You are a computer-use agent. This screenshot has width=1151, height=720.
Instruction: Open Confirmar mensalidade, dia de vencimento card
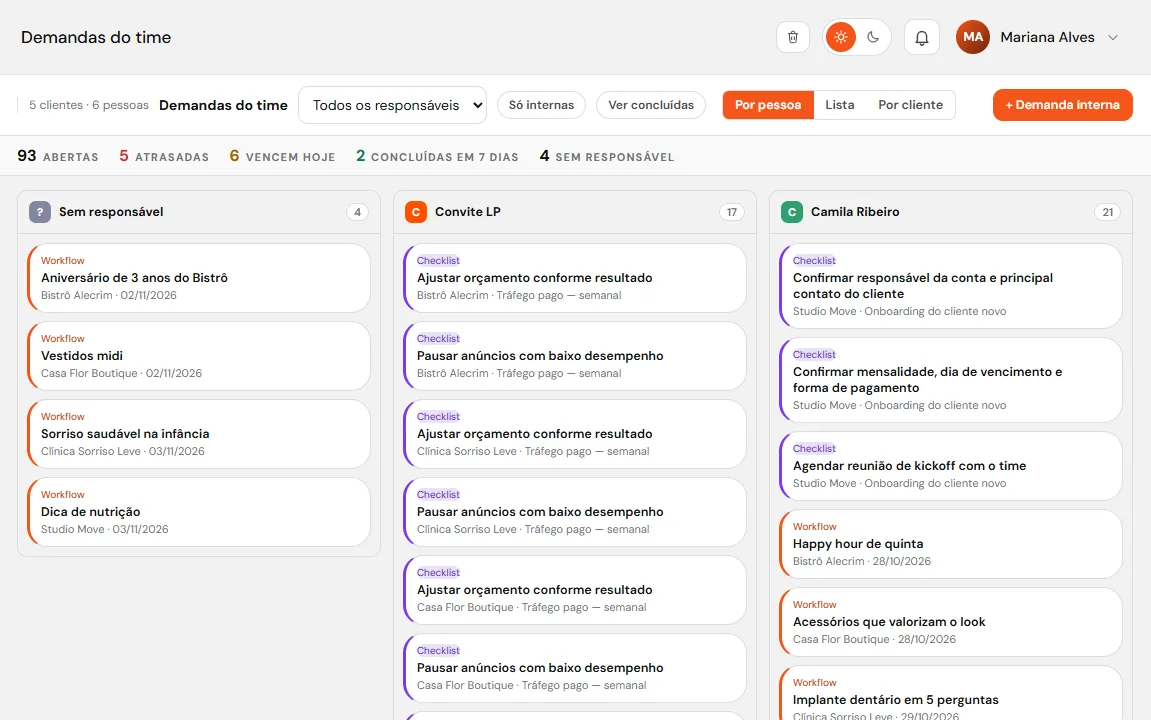(x=950, y=380)
